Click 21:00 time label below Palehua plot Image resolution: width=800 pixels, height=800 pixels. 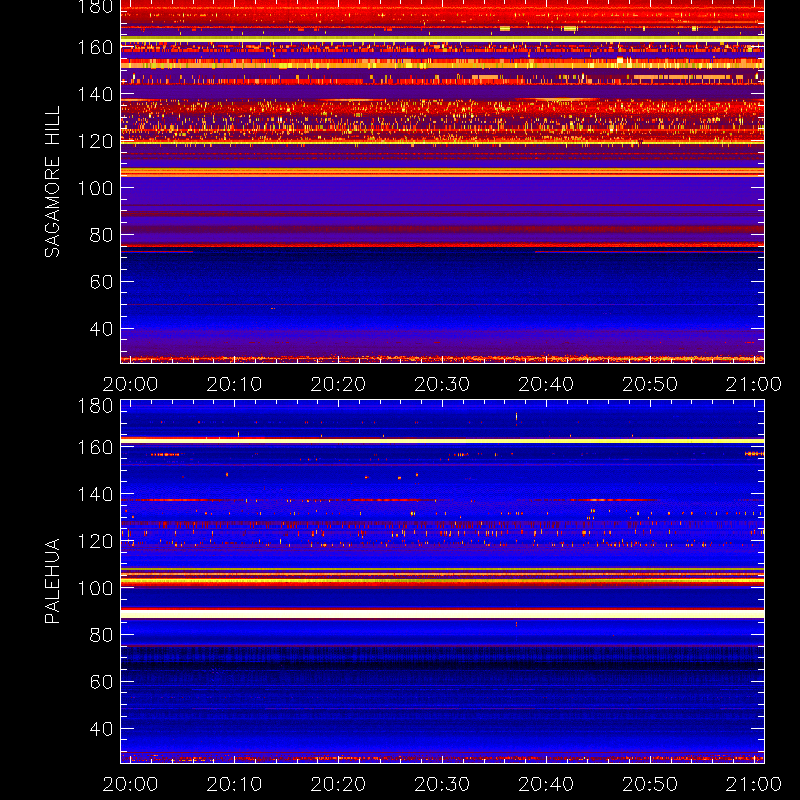coord(754,784)
